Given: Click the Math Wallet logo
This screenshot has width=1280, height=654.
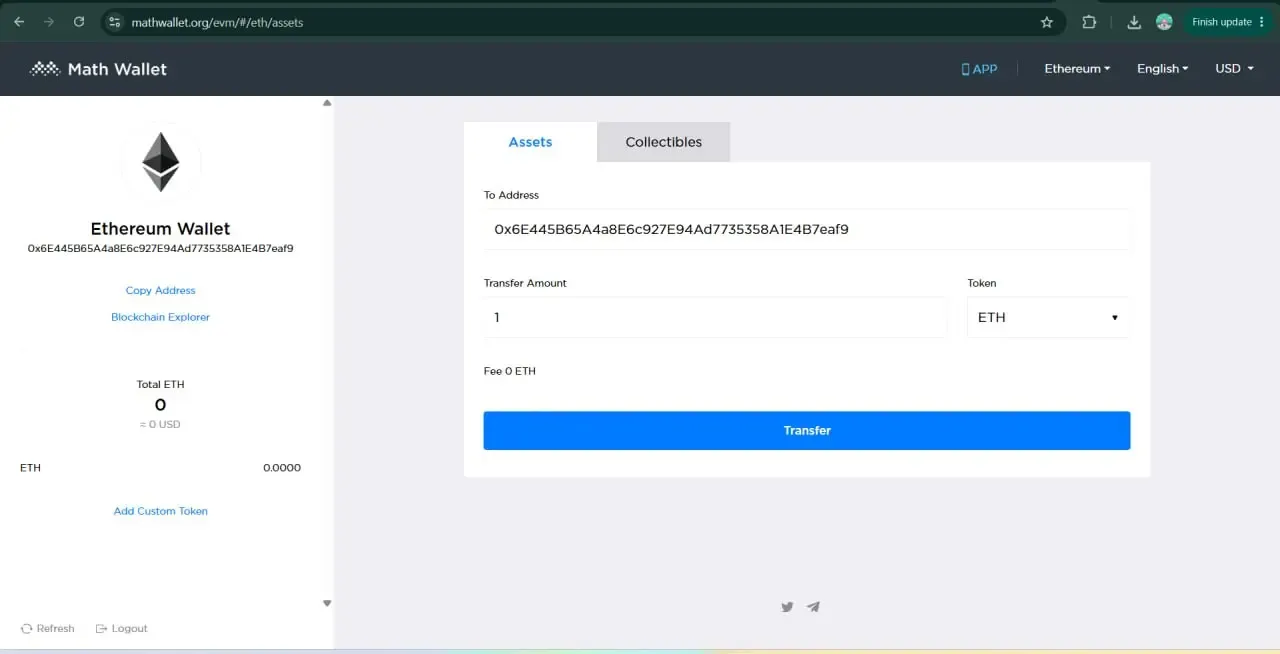Looking at the screenshot, I should (x=99, y=69).
